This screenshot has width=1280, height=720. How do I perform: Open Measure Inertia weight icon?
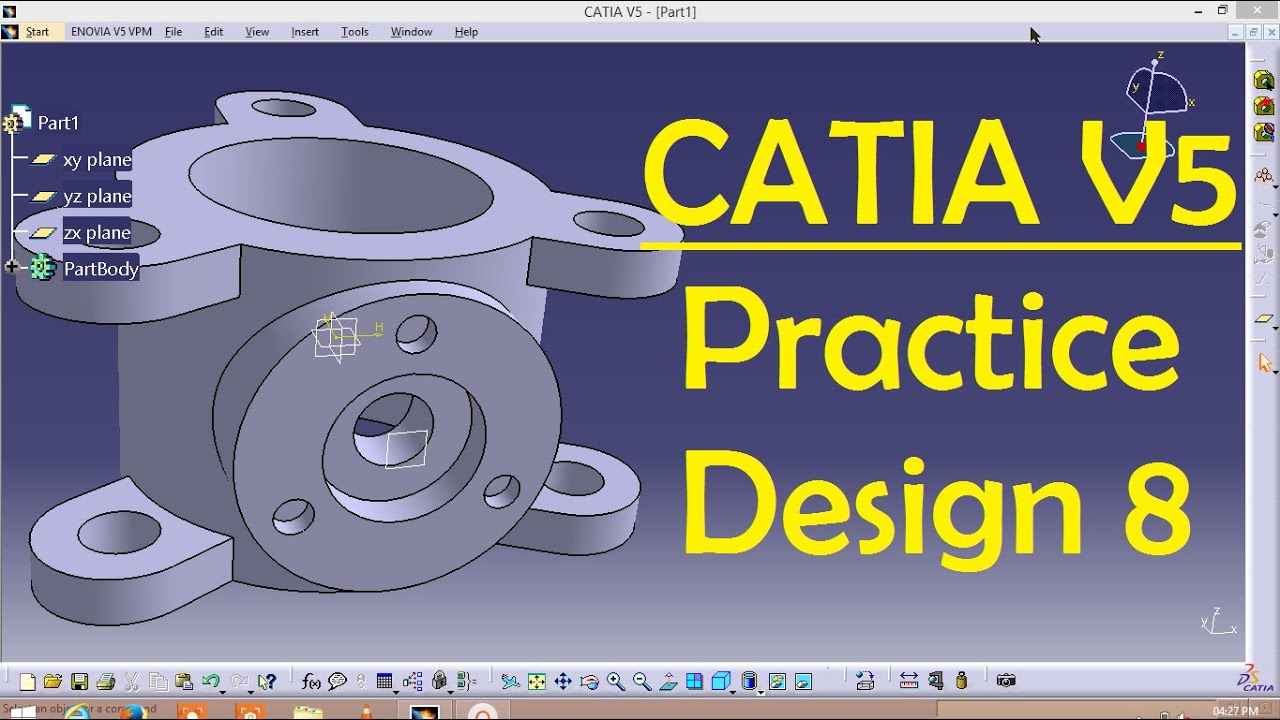click(x=962, y=681)
